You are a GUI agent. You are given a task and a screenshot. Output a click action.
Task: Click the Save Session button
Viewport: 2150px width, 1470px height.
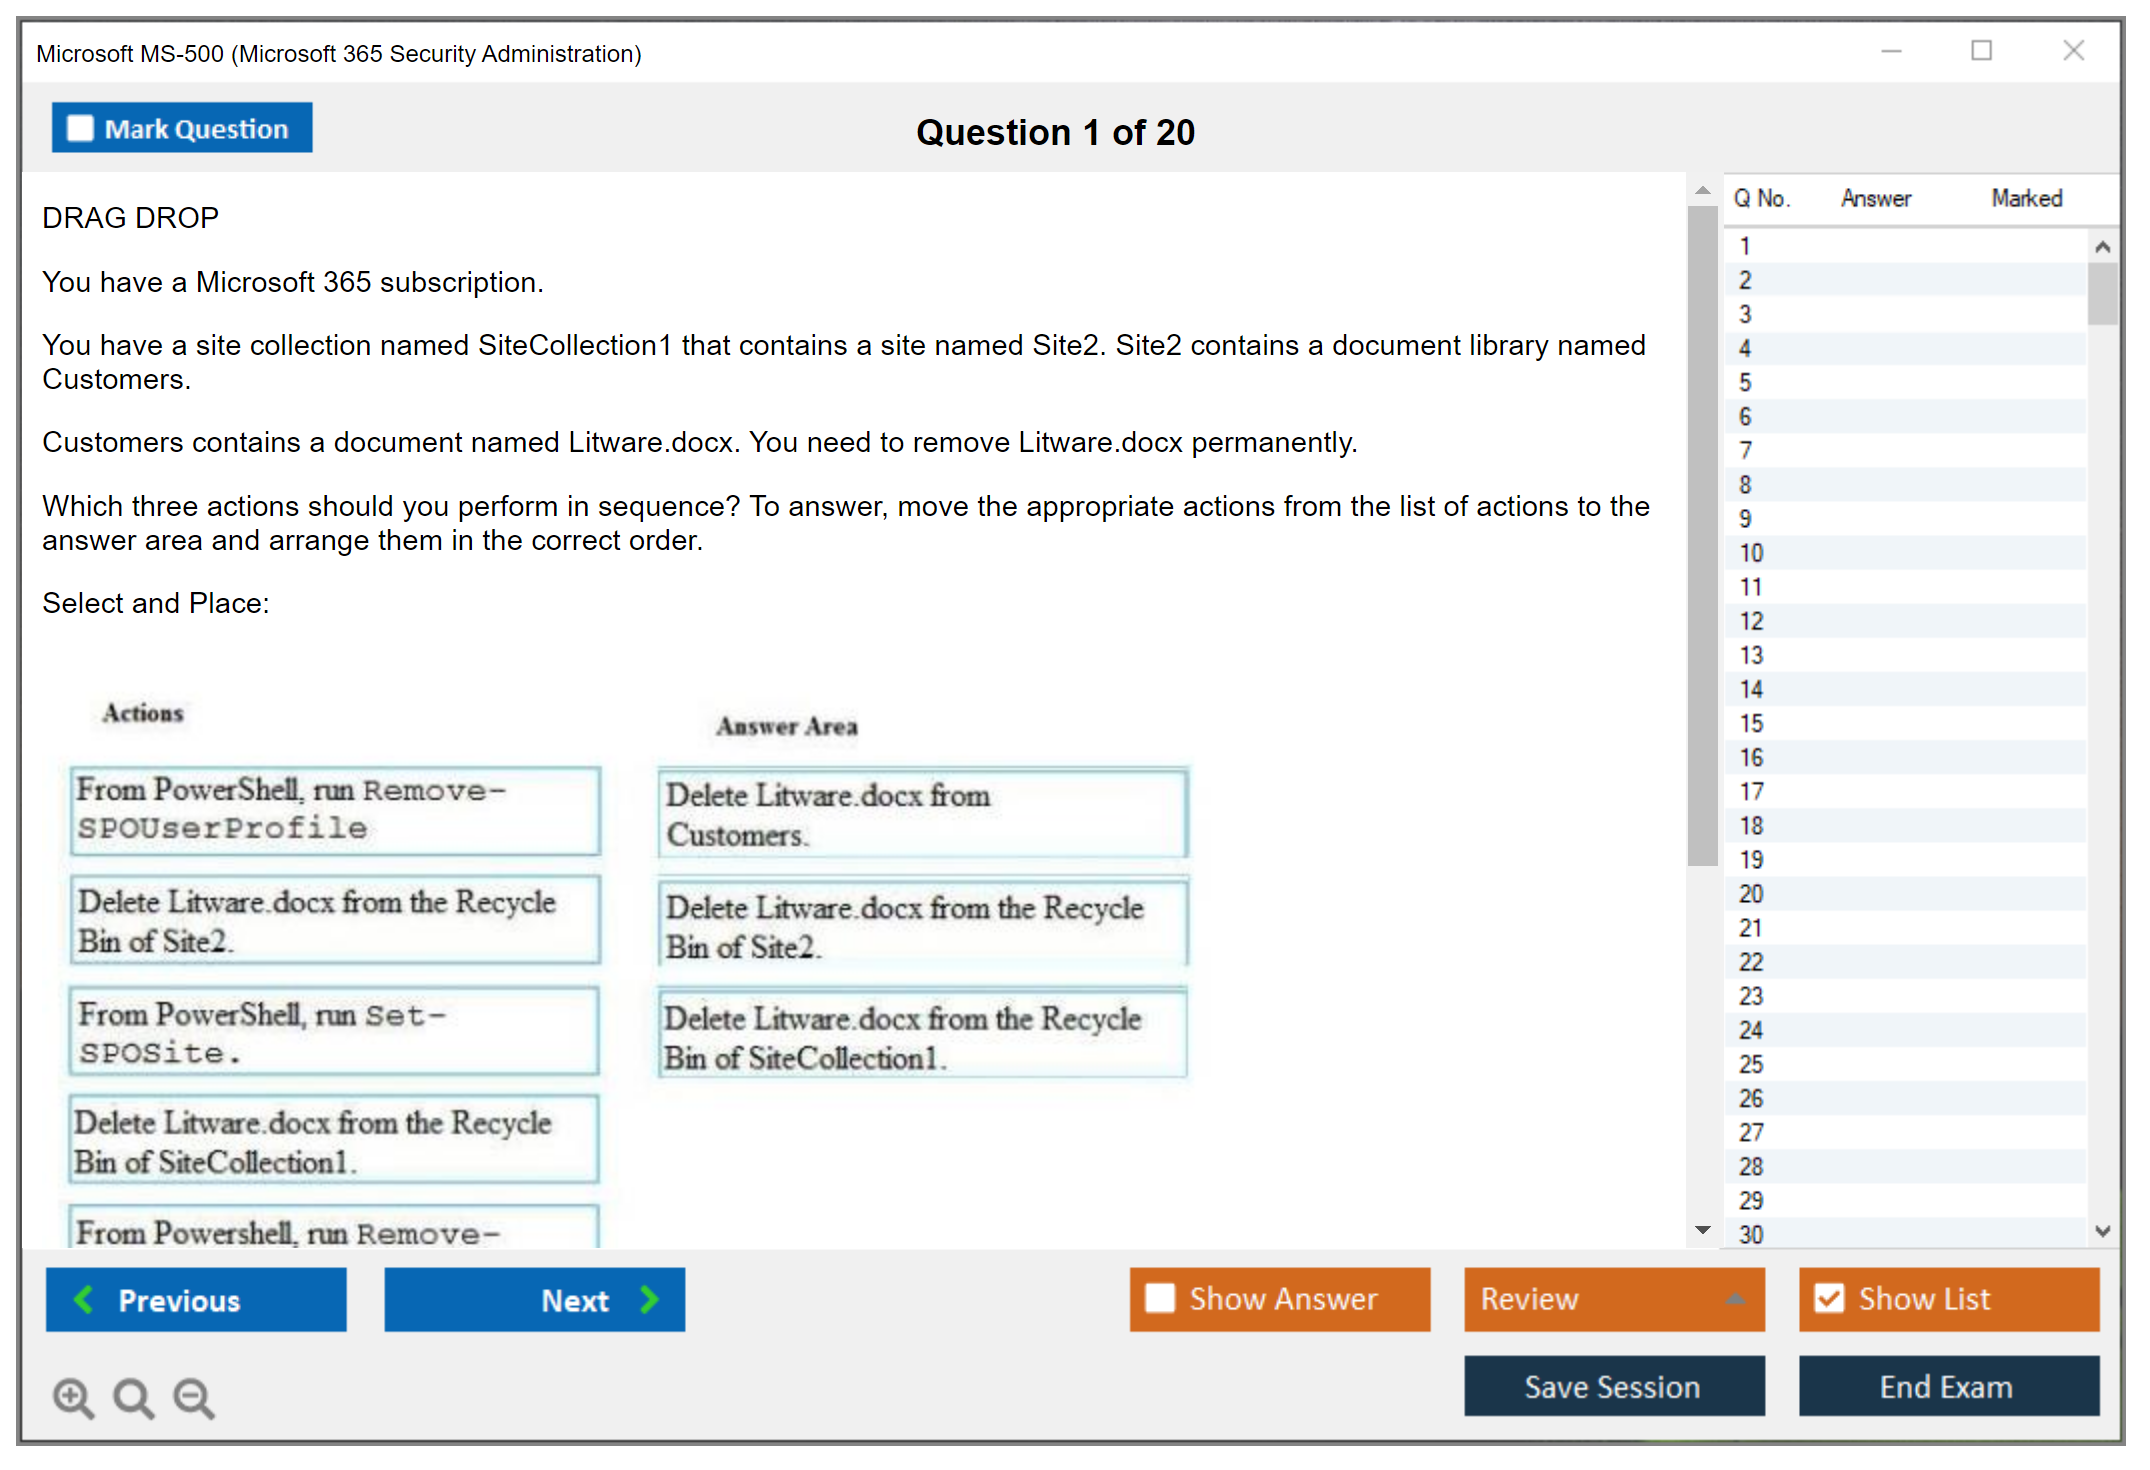pyautogui.click(x=1613, y=1387)
